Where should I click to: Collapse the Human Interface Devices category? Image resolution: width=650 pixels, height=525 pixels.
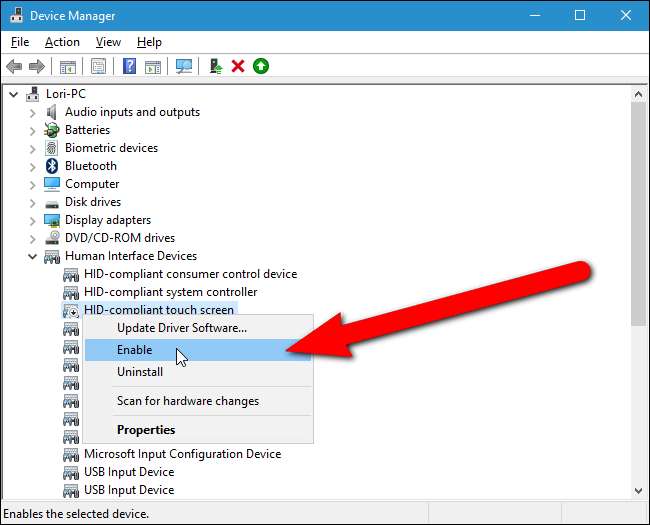(32, 256)
